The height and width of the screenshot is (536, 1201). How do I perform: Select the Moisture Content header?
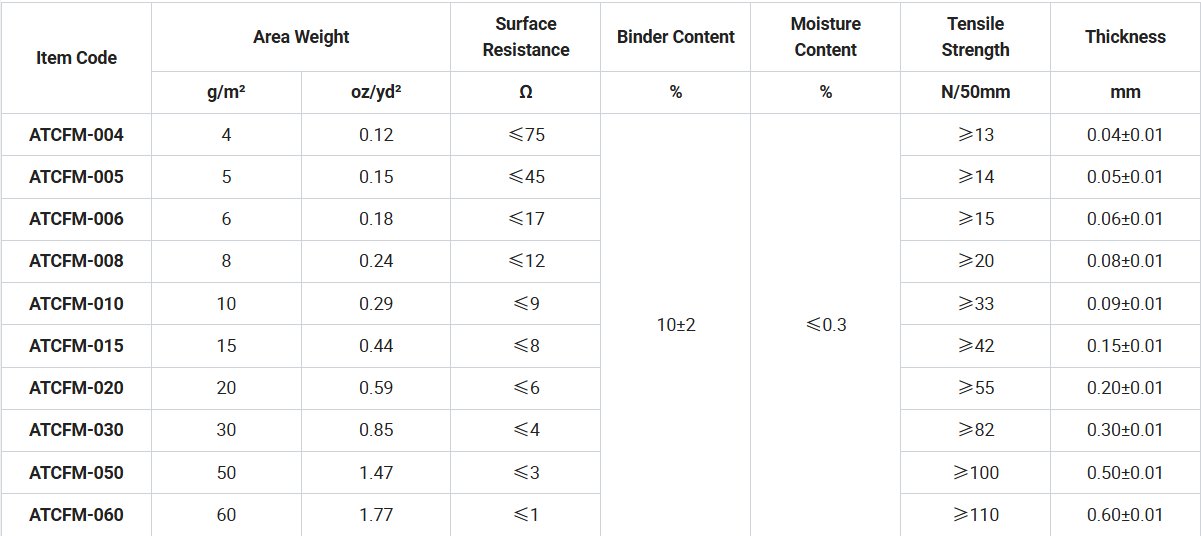point(825,37)
